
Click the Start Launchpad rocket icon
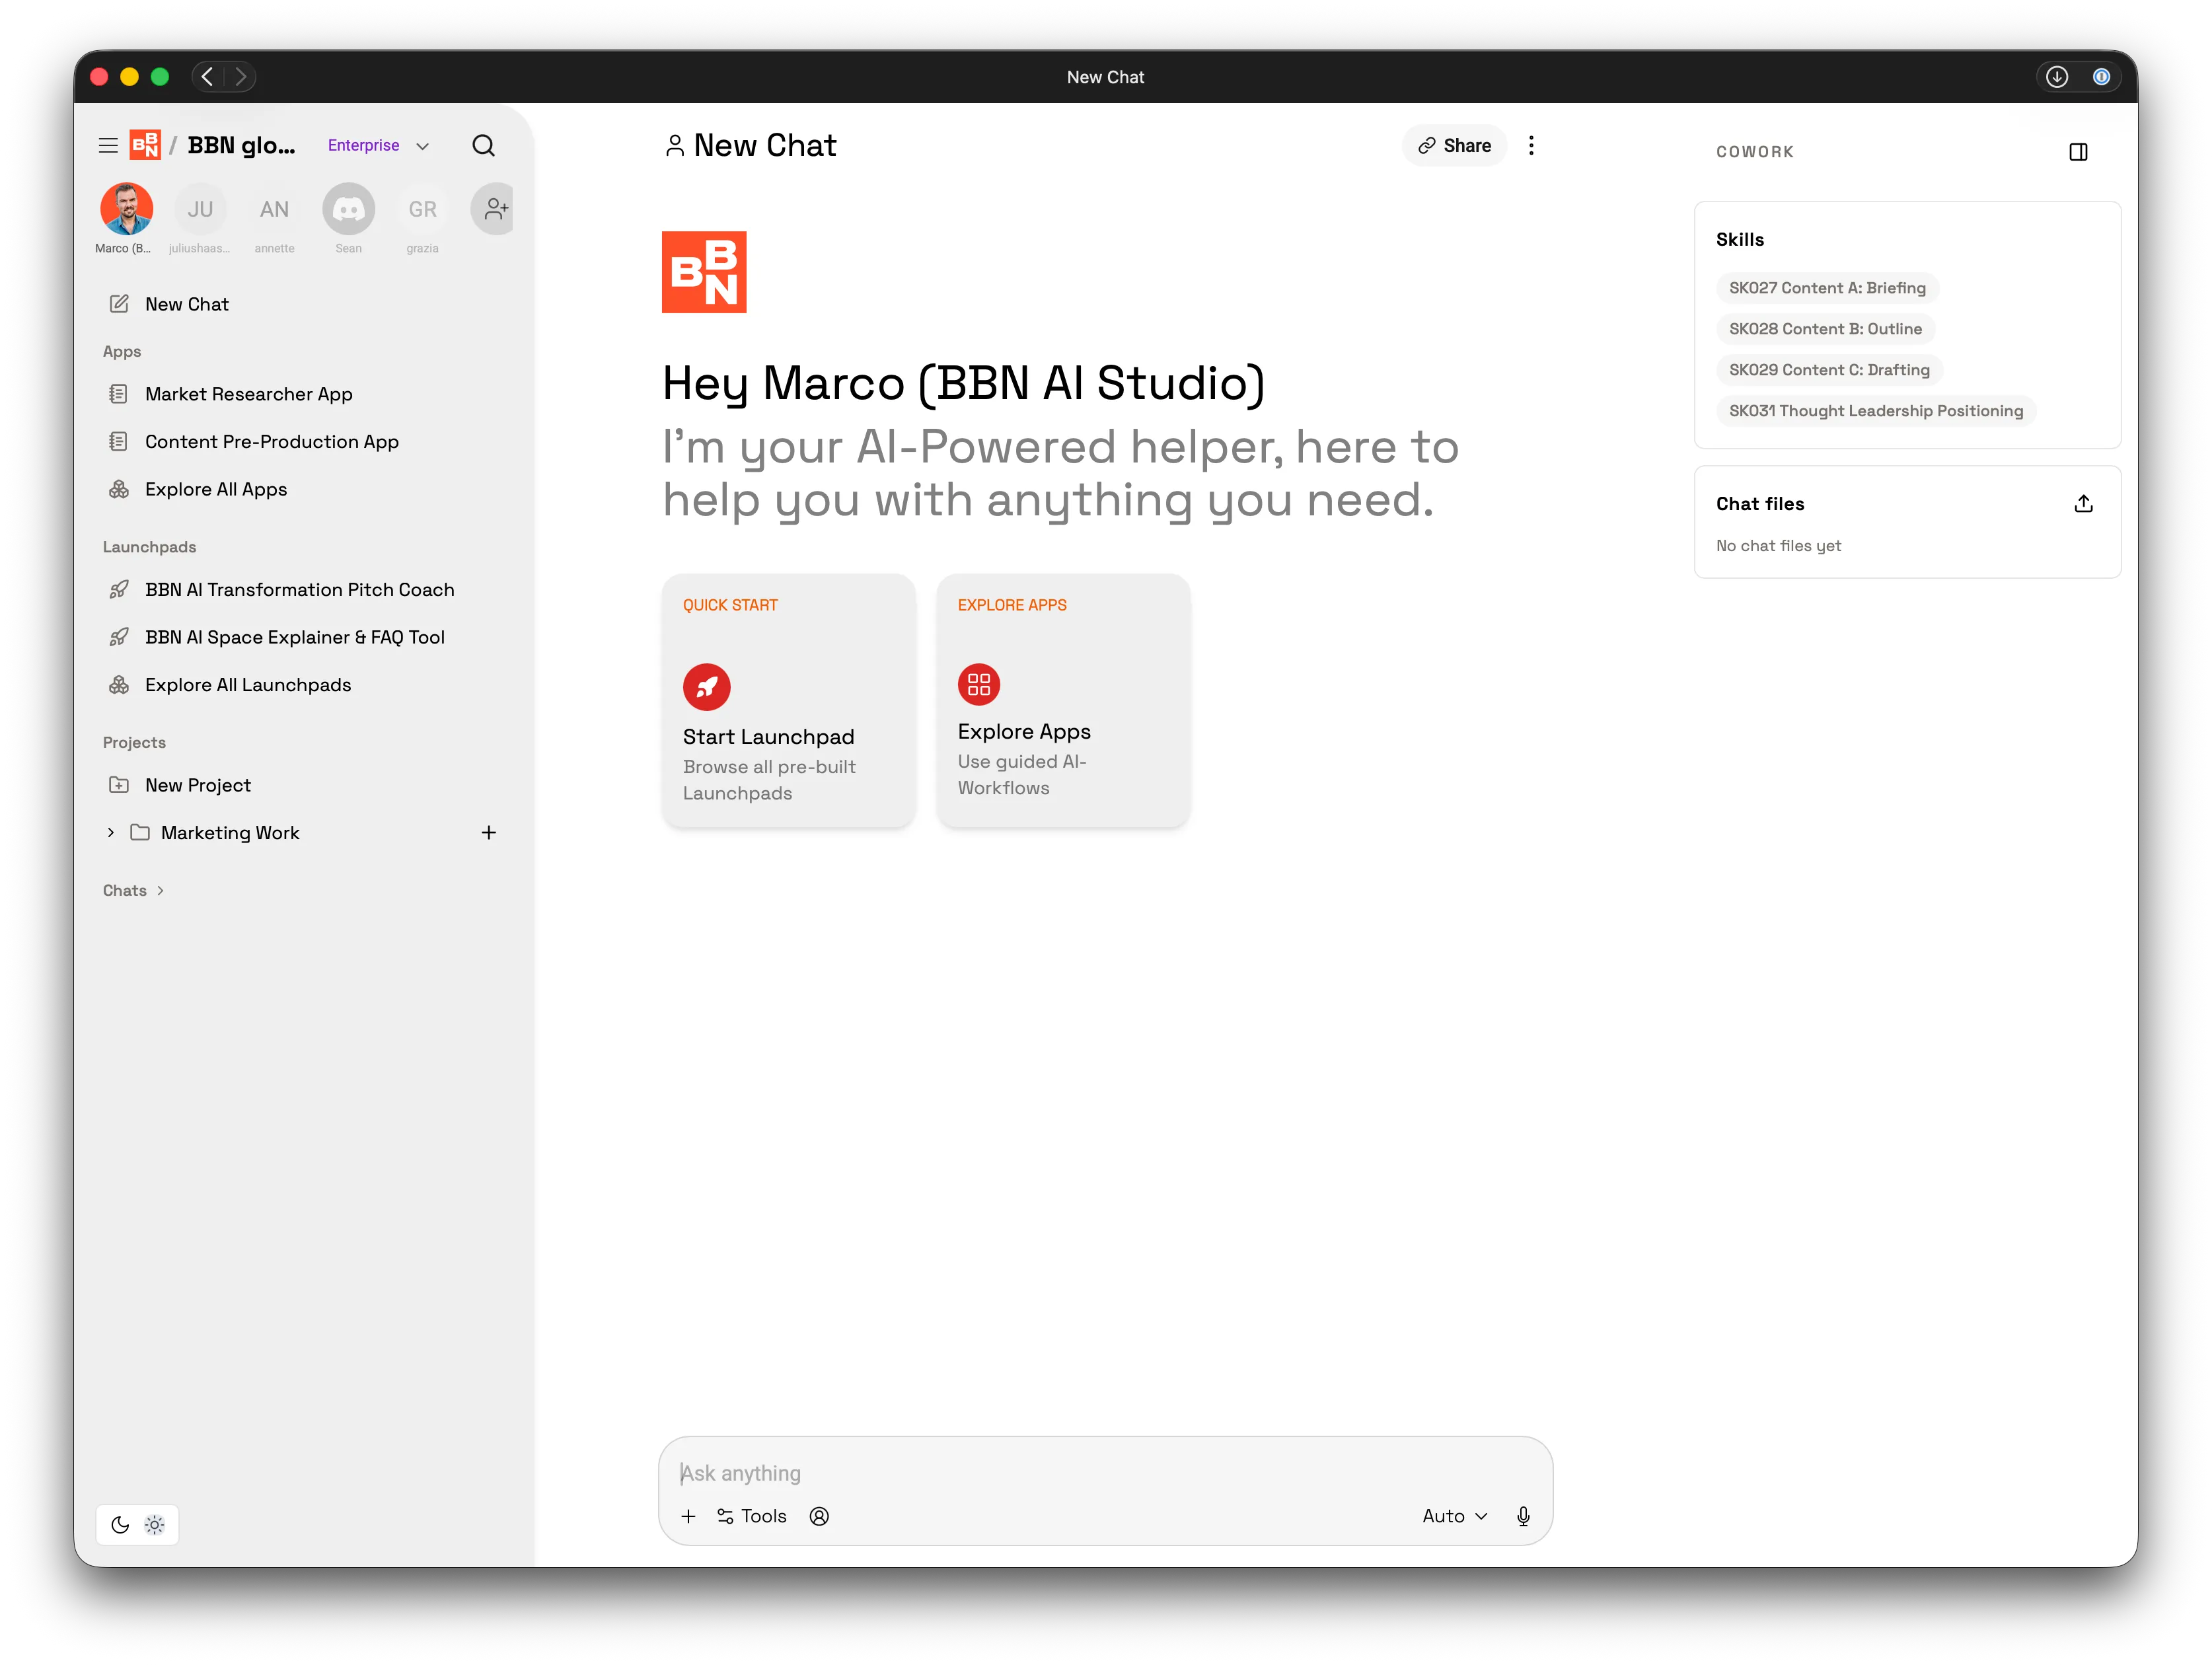point(706,687)
